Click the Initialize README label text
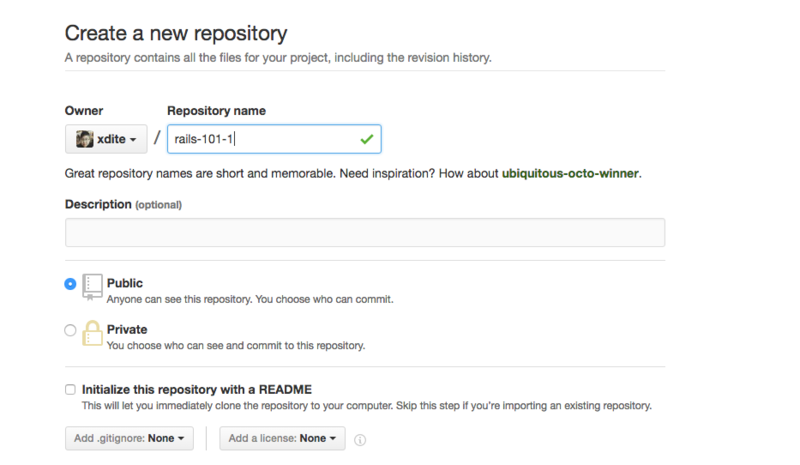The image size is (800, 465). pyautogui.click(x=197, y=389)
